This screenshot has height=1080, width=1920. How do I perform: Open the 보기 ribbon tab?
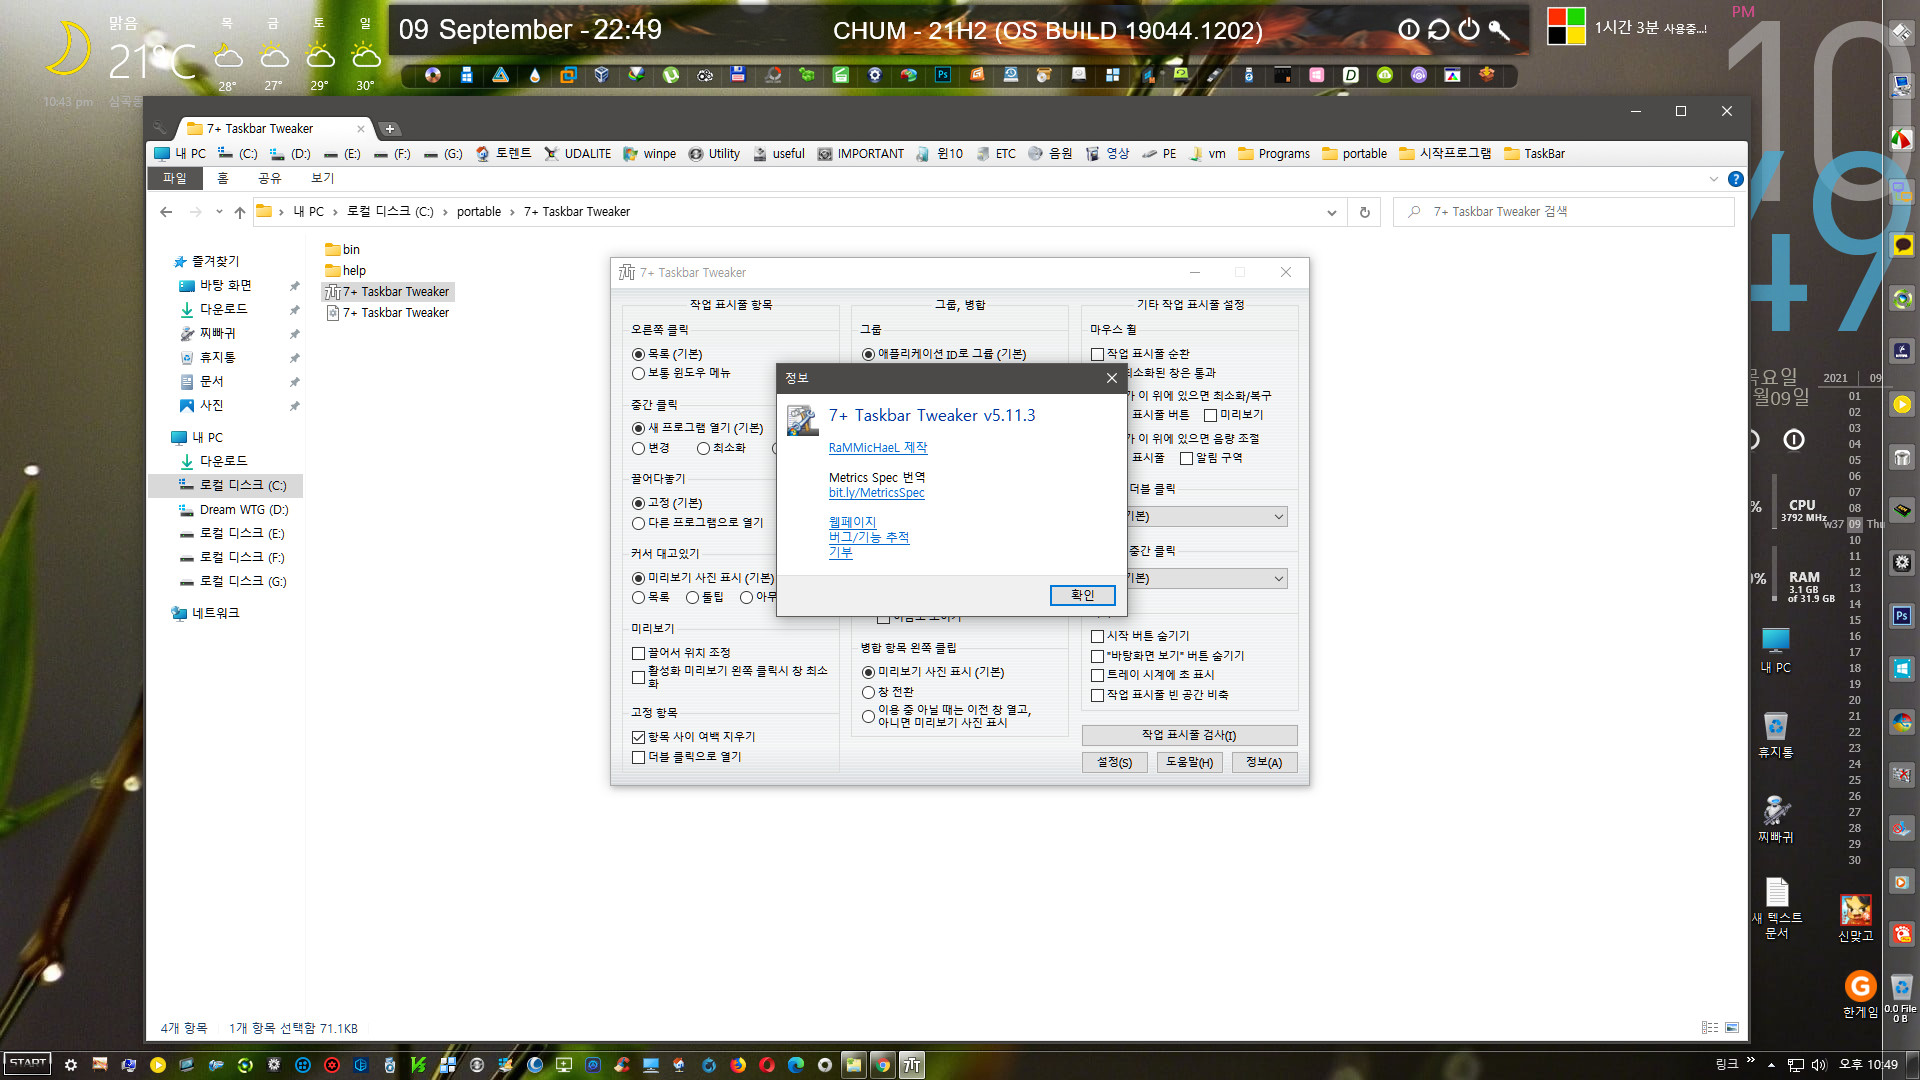pyautogui.click(x=322, y=178)
